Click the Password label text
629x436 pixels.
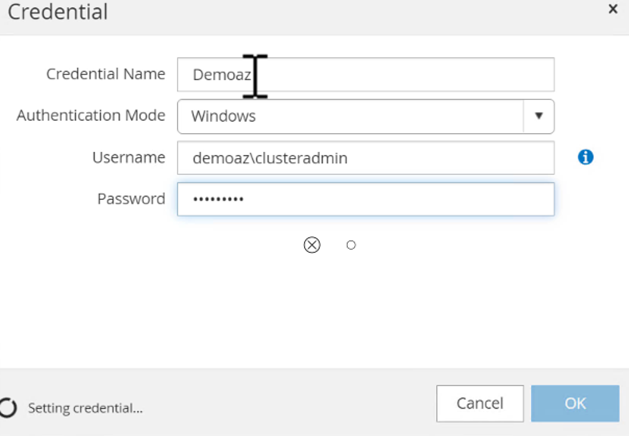[x=131, y=199]
